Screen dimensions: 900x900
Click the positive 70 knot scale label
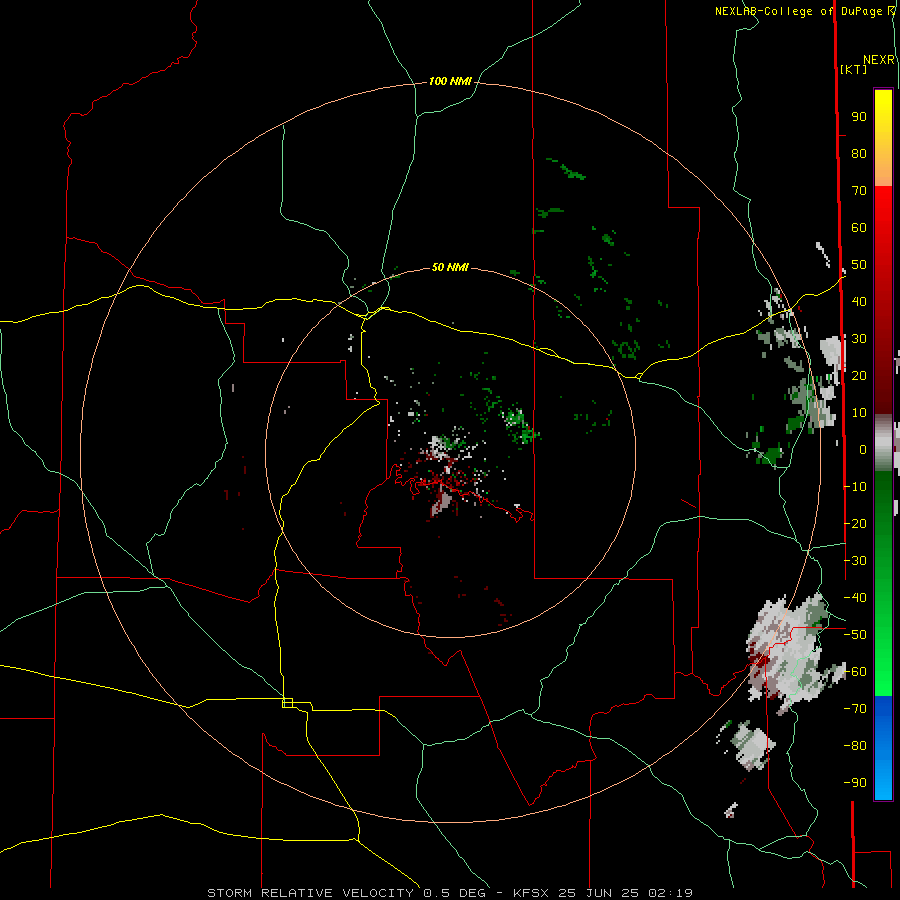(859, 191)
